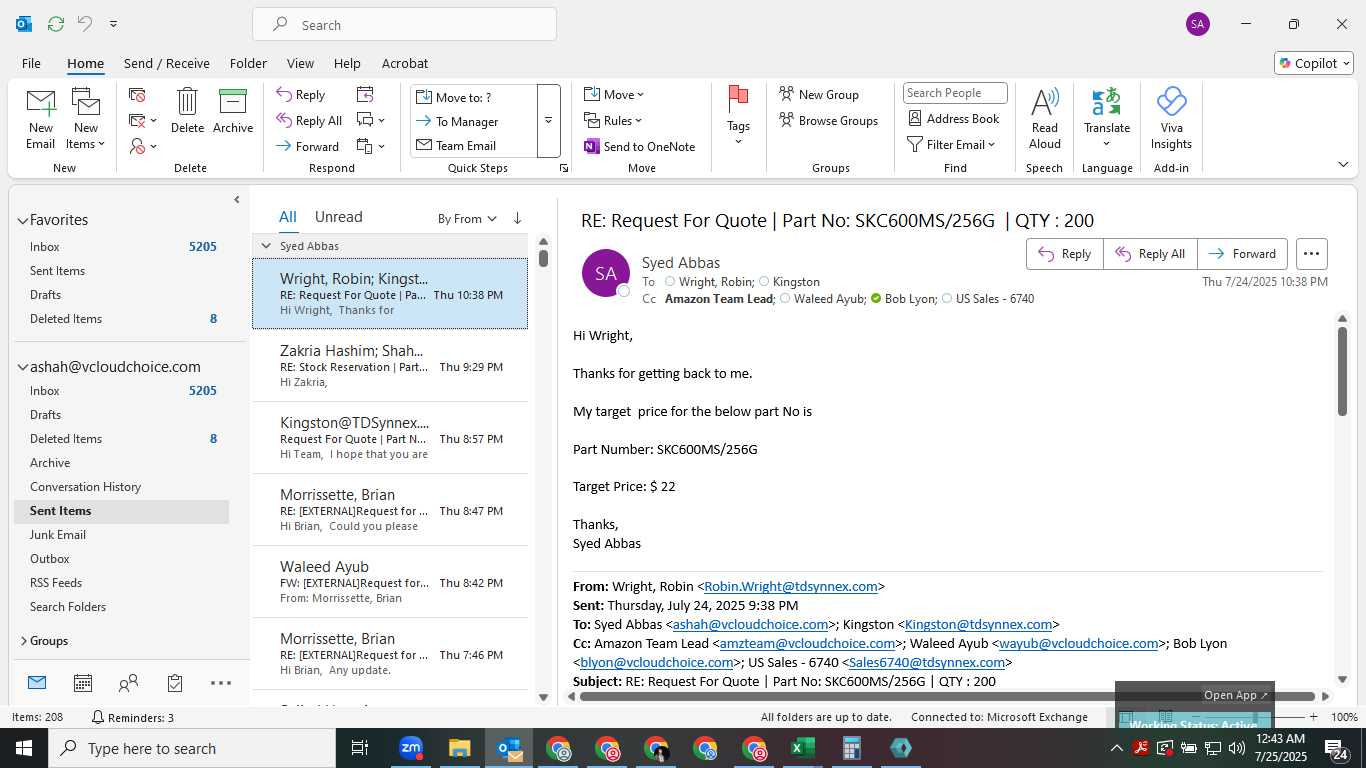1366x768 pixels.
Task: Open Filter Email dropdown
Action: tap(951, 144)
